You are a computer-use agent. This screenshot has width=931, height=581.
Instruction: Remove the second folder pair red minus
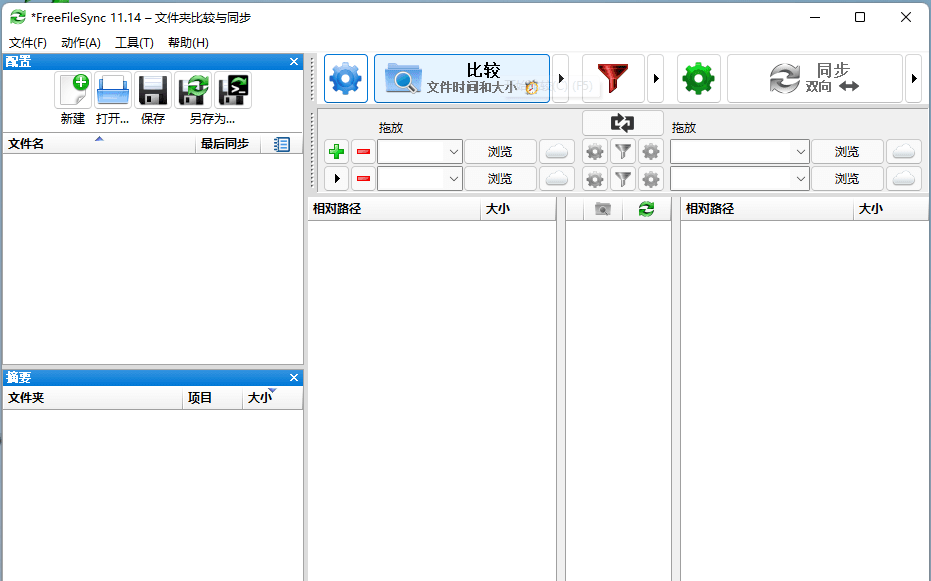point(363,179)
